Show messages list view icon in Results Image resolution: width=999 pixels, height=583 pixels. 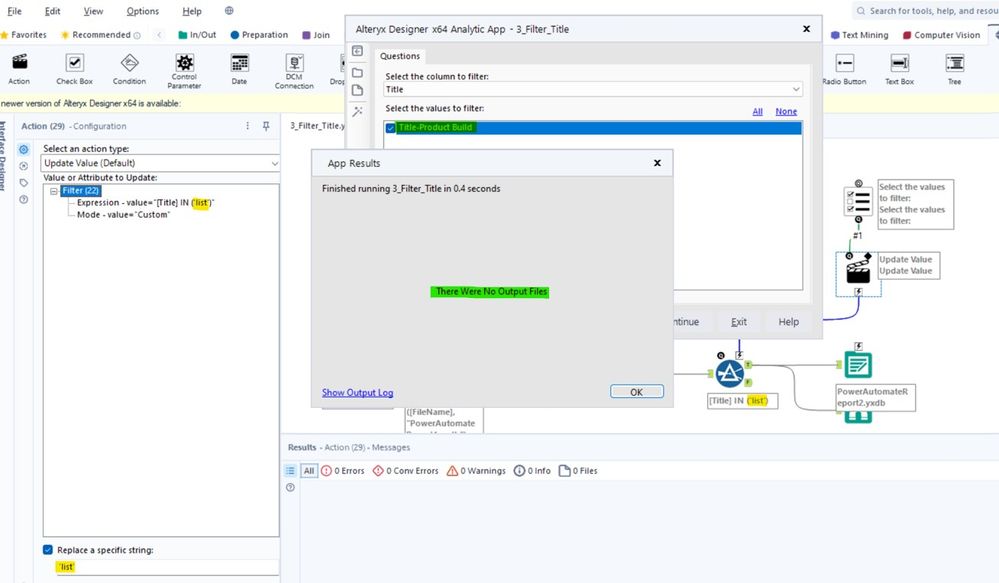coord(291,471)
